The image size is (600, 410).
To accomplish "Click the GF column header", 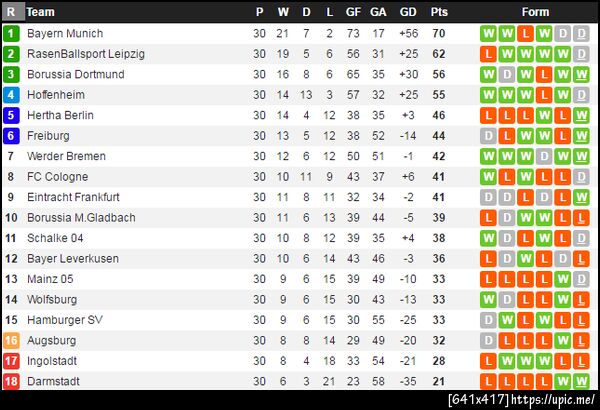I will pos(353,12).
